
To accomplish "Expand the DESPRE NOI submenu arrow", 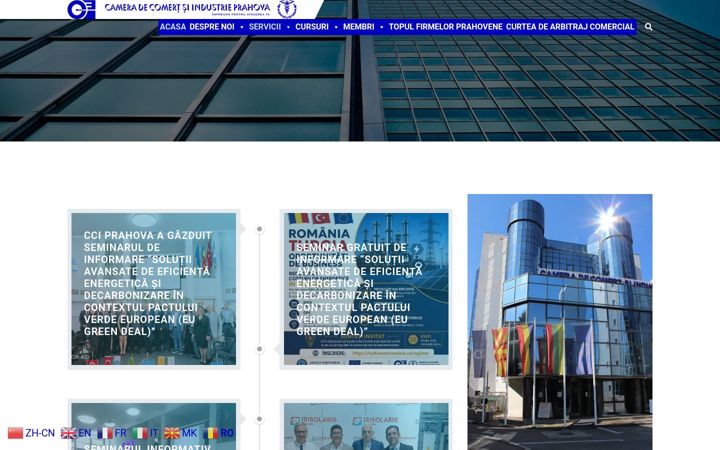I will click(x=242, y=27).
